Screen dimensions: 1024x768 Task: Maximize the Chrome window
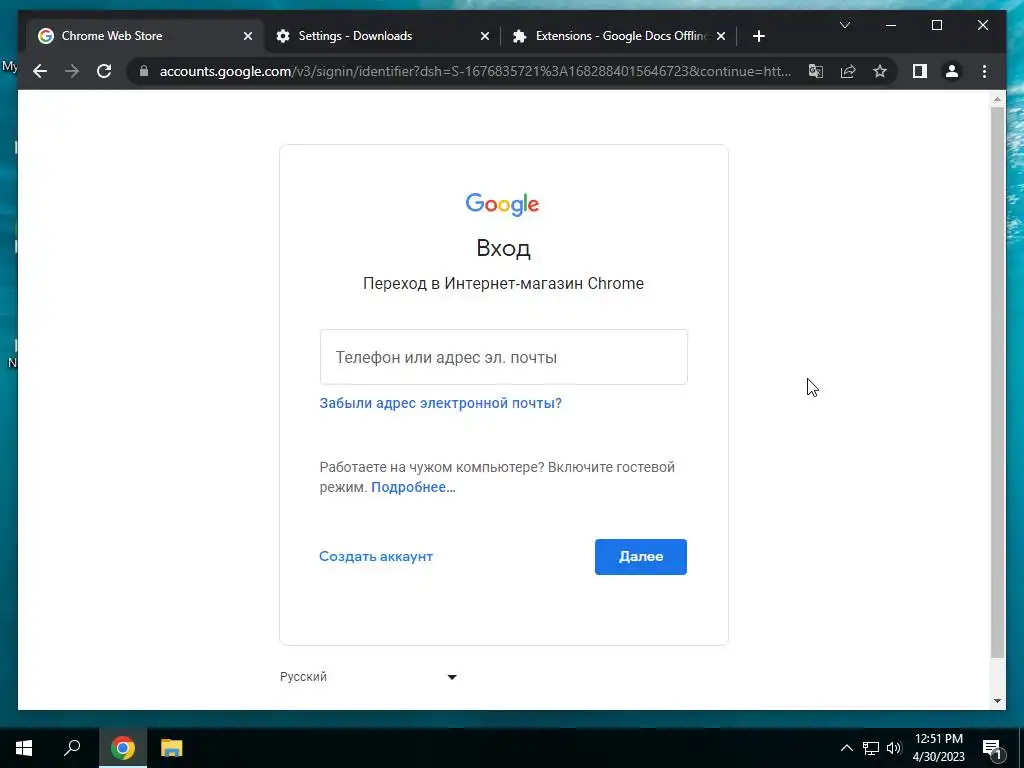[936, 25]
